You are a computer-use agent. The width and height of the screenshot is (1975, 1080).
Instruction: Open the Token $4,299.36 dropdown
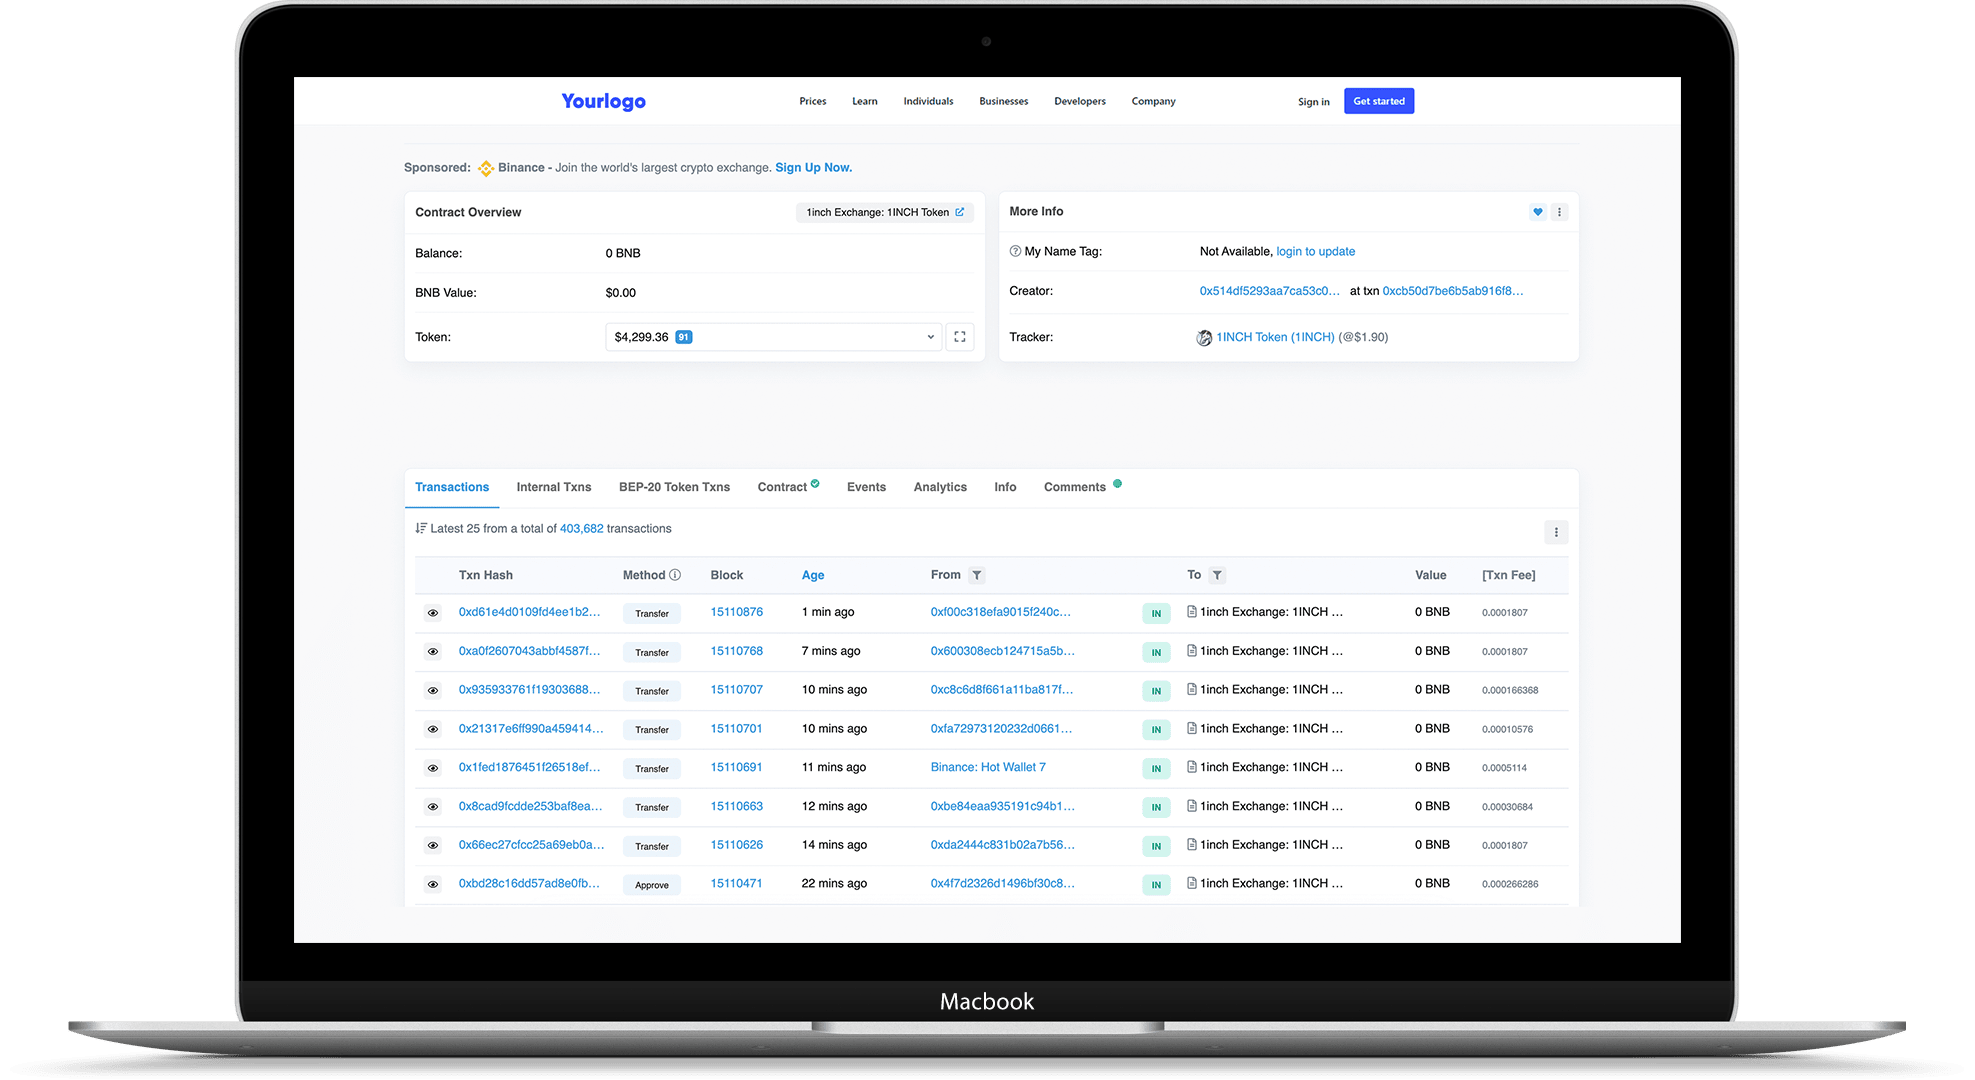tap(773, 337)
